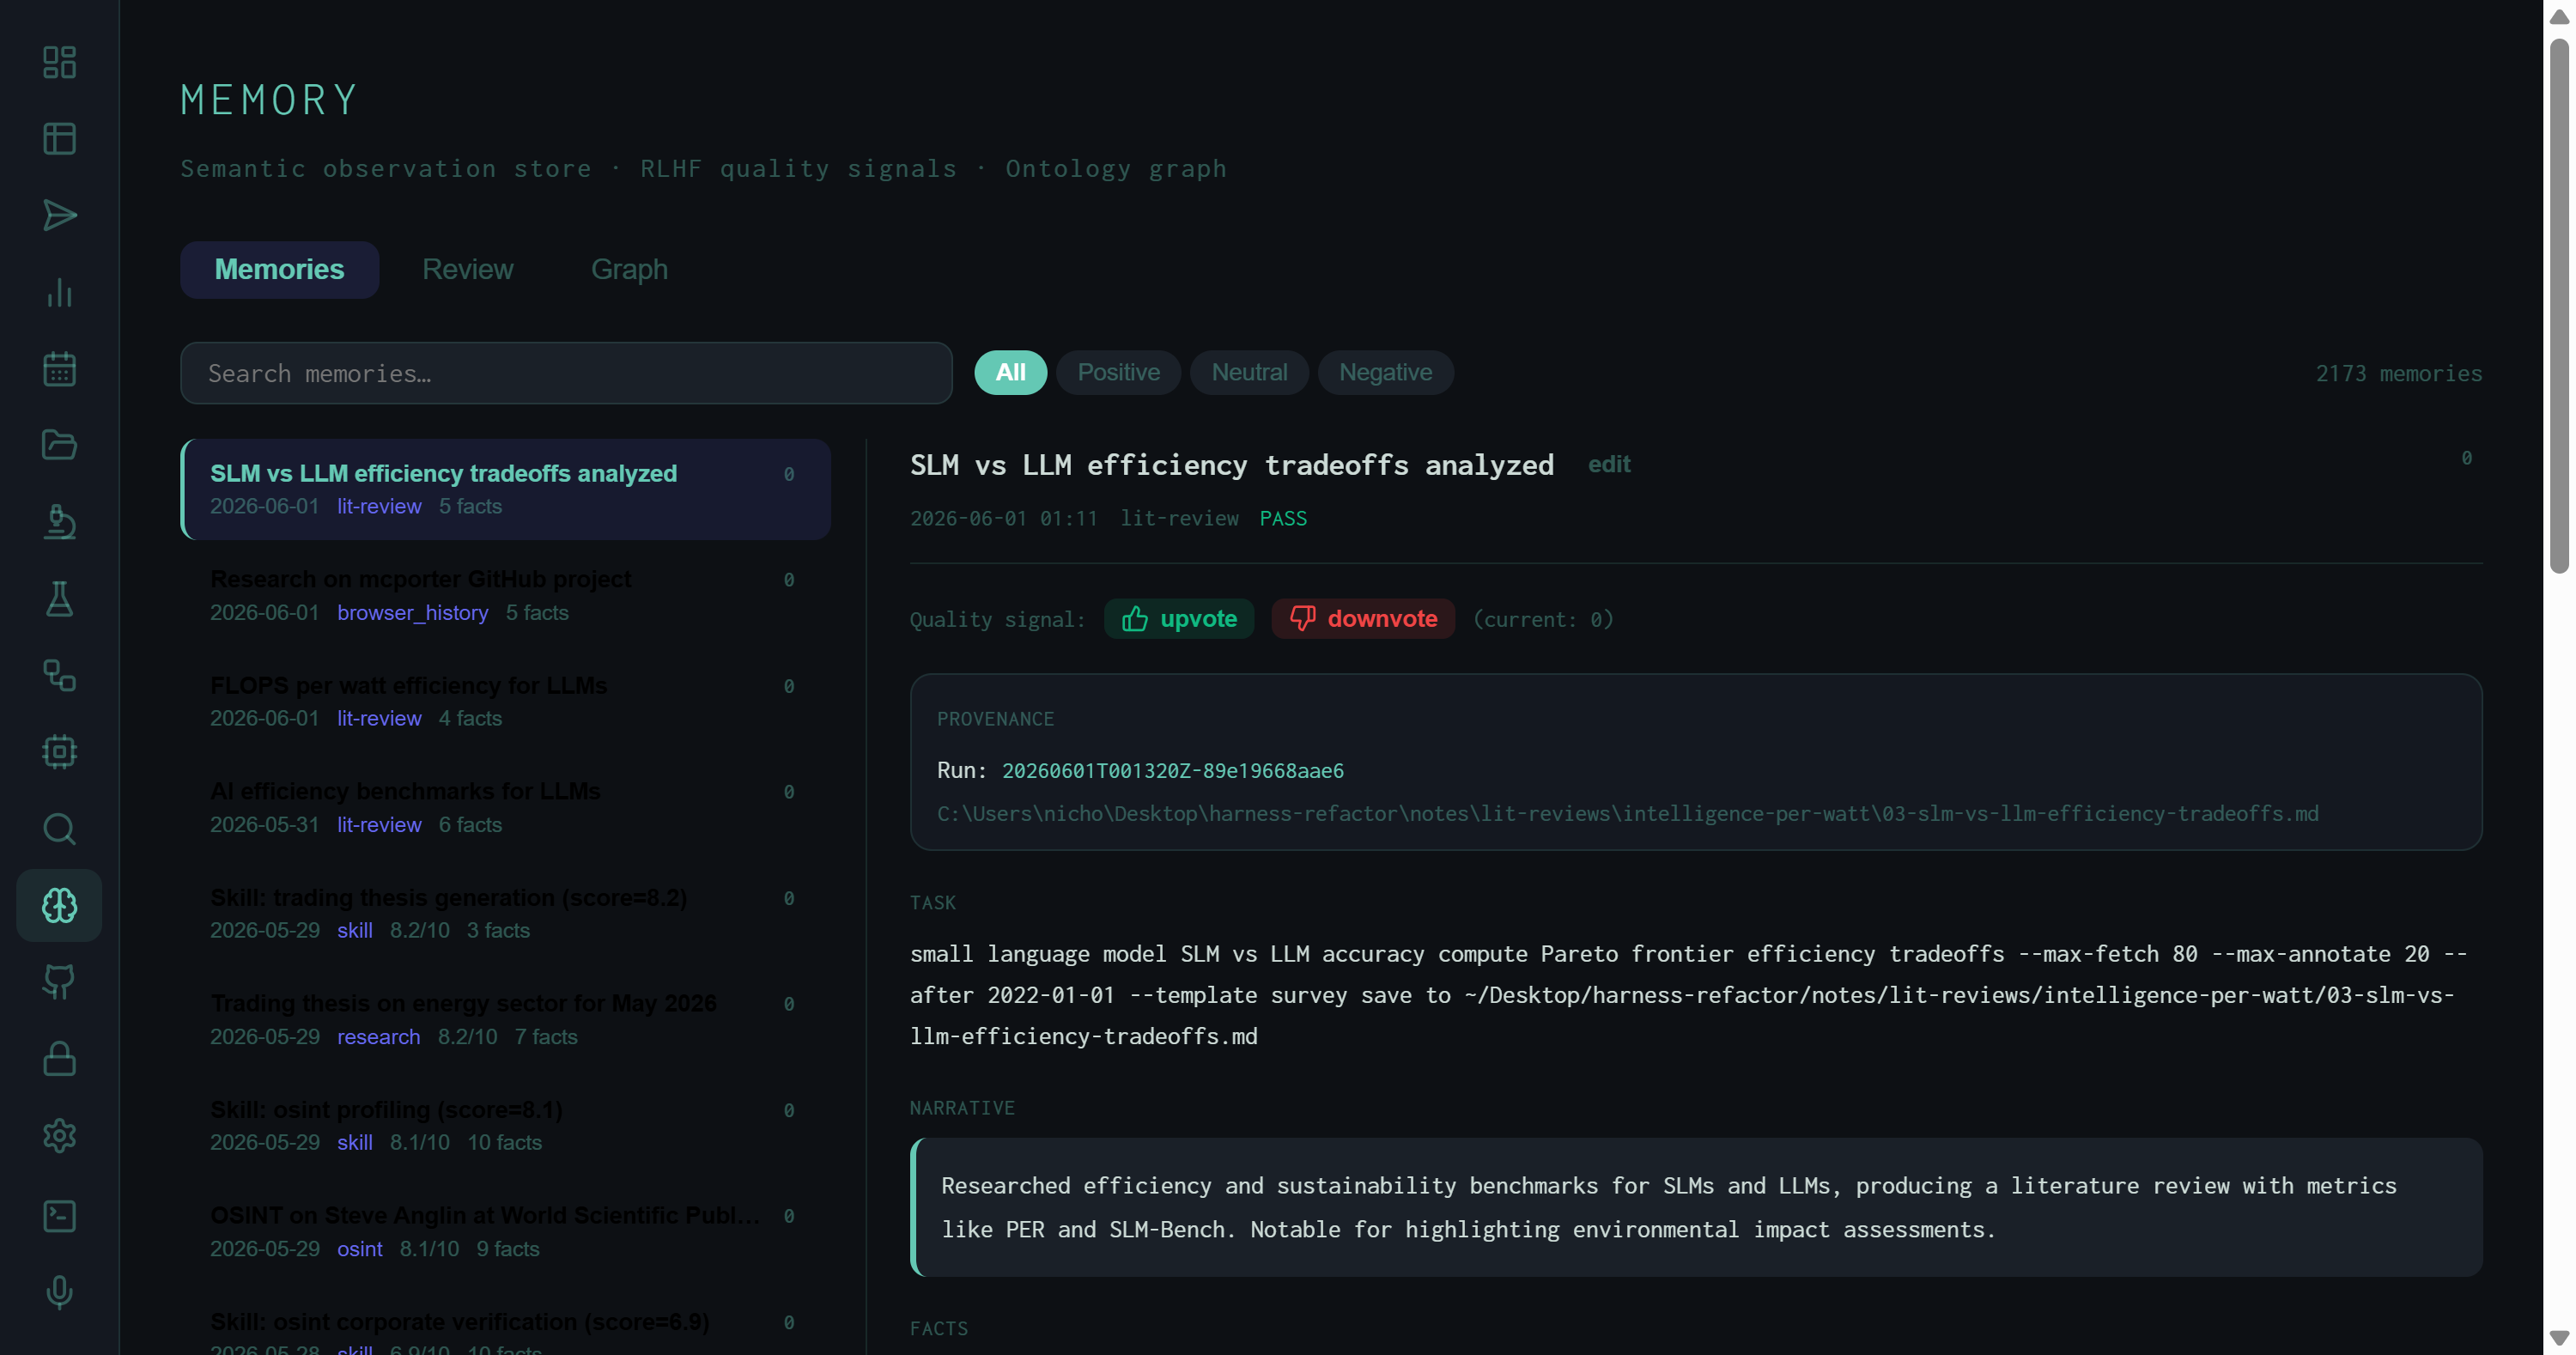The height and width of the screenshot is (1355, 2576).
Task: Open the CPU chip icon
Action: pos(59,752)
